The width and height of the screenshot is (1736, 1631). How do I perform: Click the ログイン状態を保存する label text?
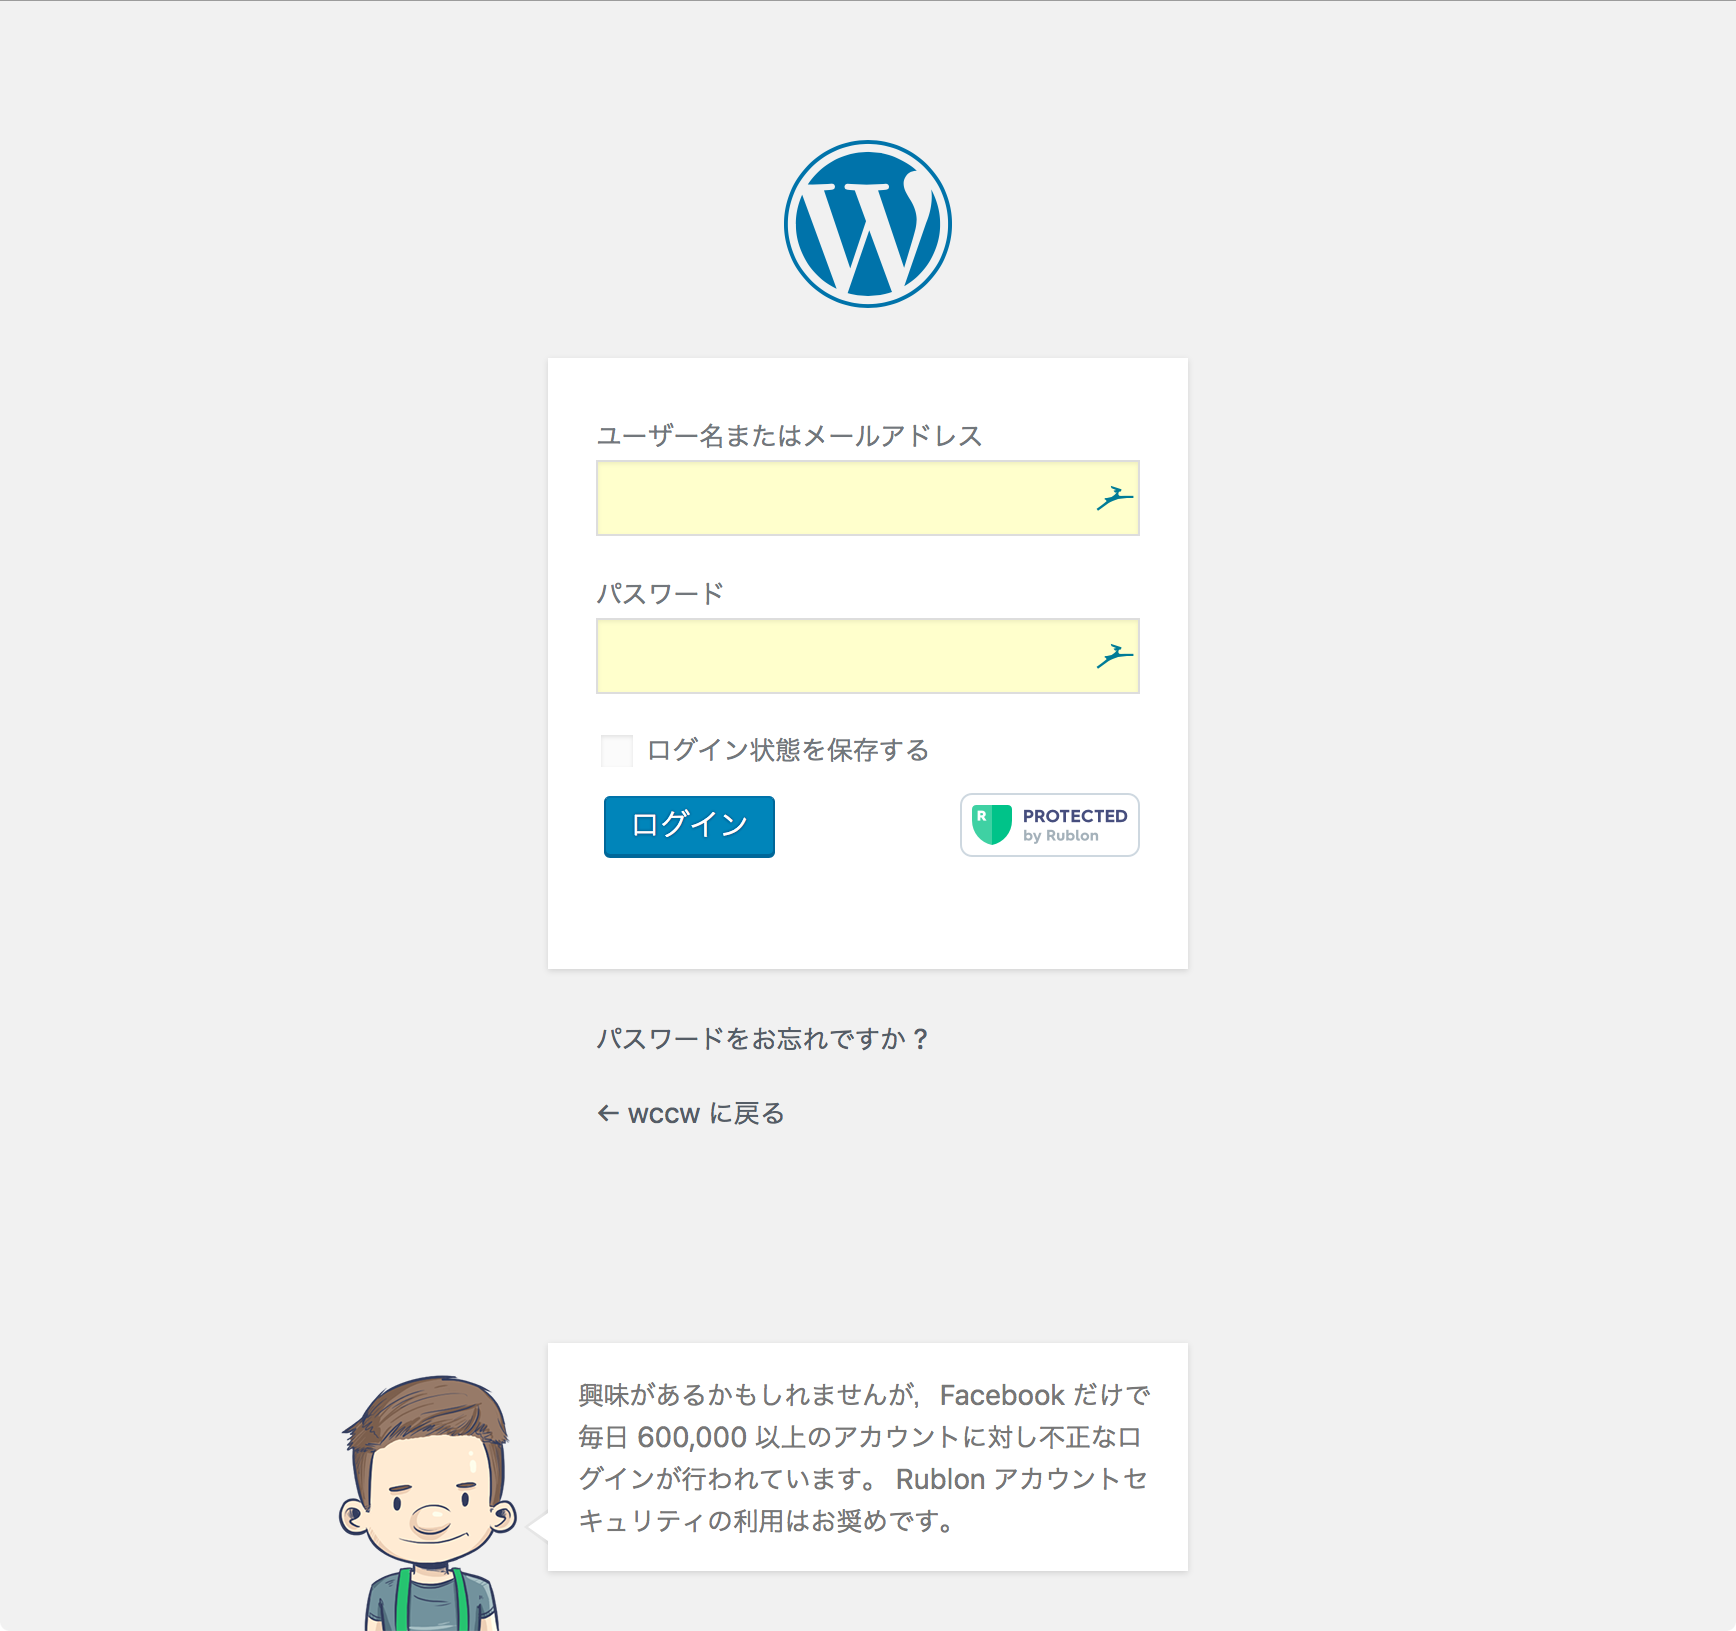pyautogui.click(x=788, y=750)
